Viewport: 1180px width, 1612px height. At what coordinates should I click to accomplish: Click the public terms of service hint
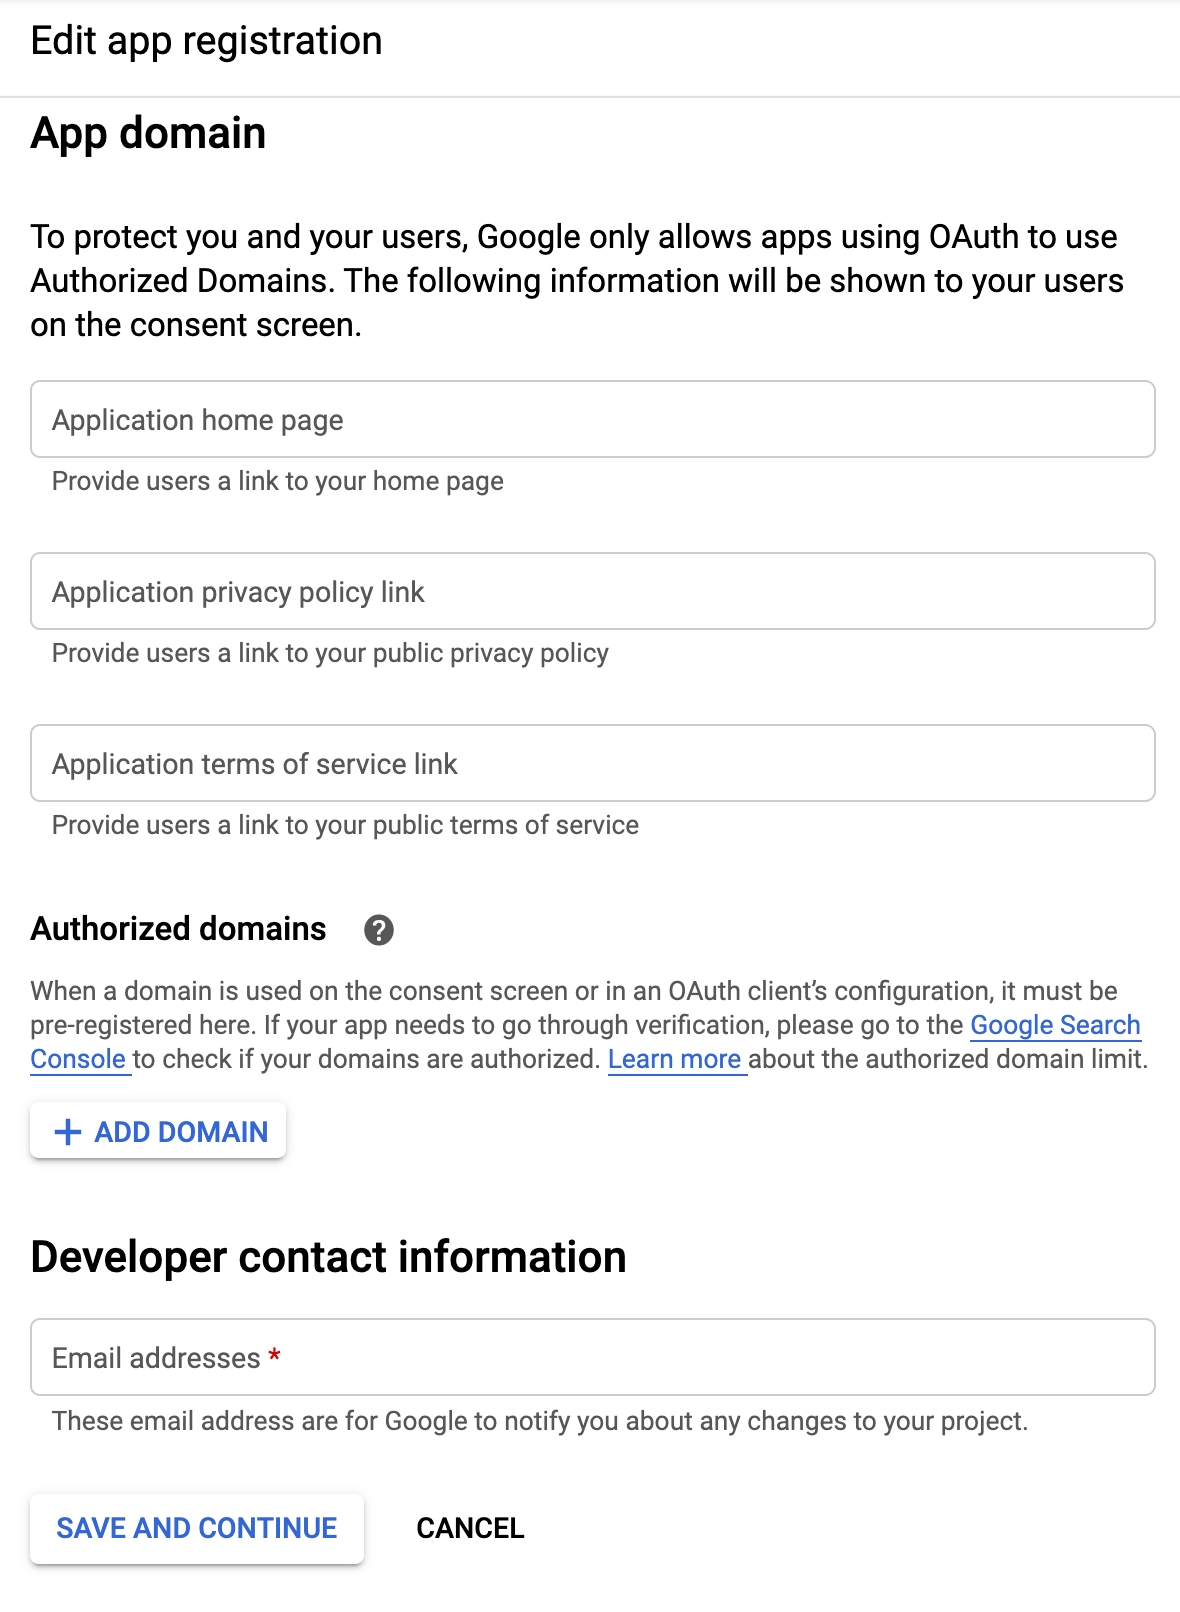pos(346,825)
